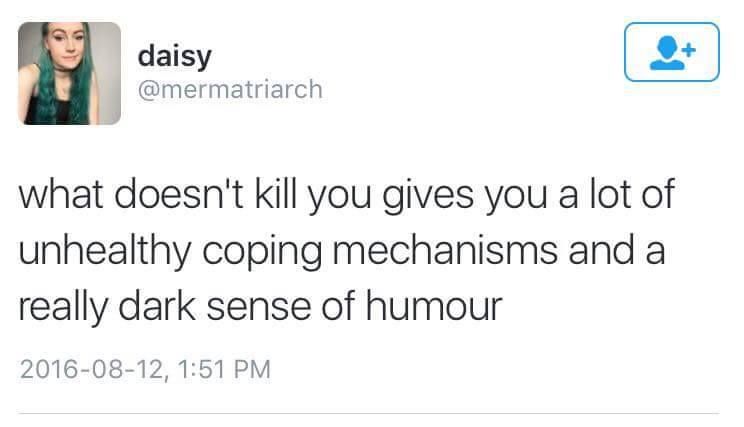This screenshot has width=744, height=427.
Task: Click the date '2016-08-12' portion
Action: [91, 369]
